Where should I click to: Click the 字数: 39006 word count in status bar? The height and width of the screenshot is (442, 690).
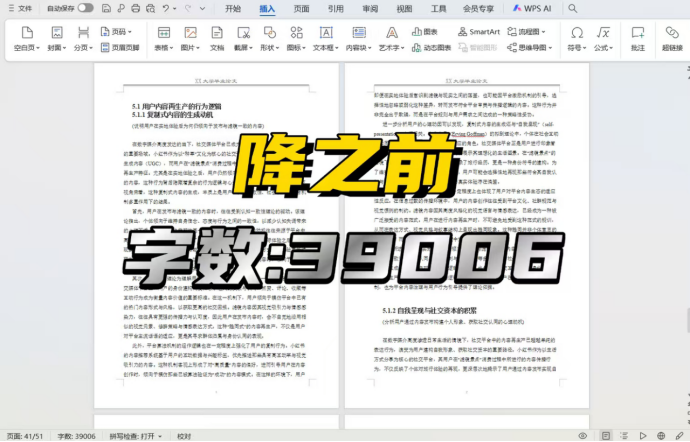point(76,436)
